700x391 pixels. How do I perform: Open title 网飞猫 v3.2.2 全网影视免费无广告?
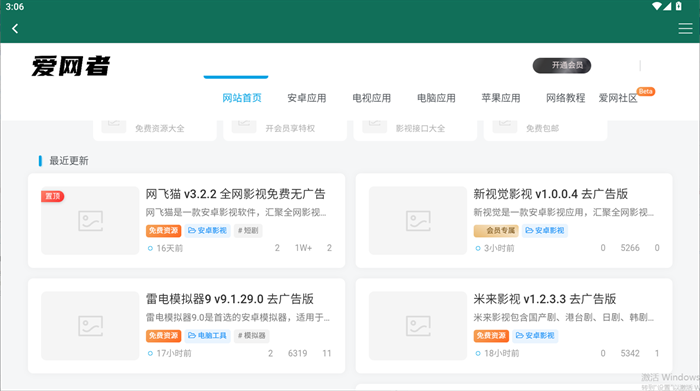click(236, 194)
